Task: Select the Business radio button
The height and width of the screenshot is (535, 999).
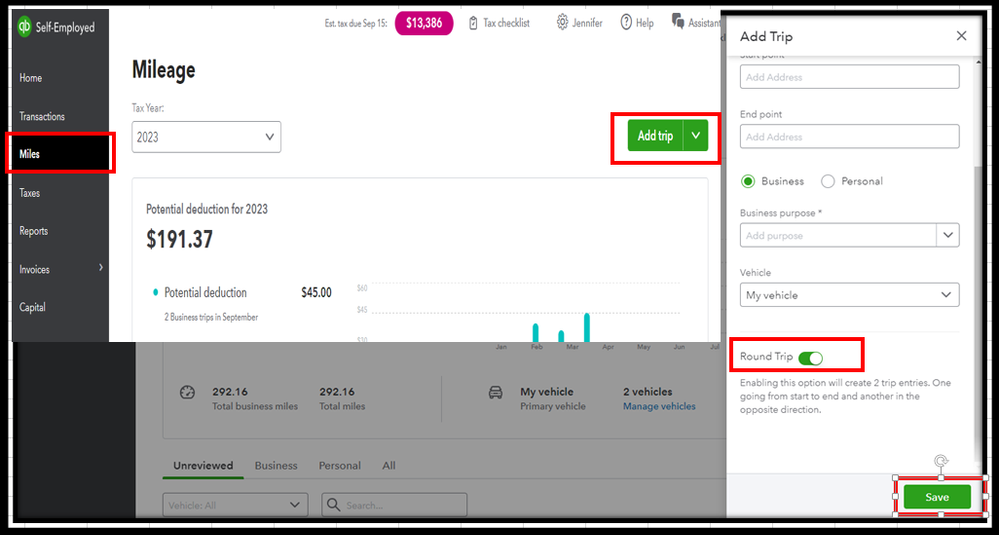Action: 748,182
